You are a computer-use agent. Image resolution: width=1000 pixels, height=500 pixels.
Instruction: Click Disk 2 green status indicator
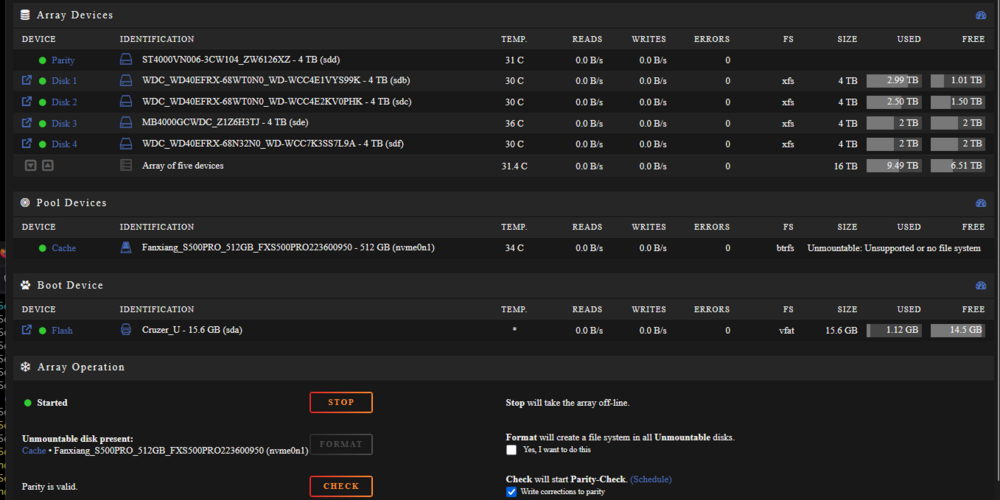tap(42, 103)
